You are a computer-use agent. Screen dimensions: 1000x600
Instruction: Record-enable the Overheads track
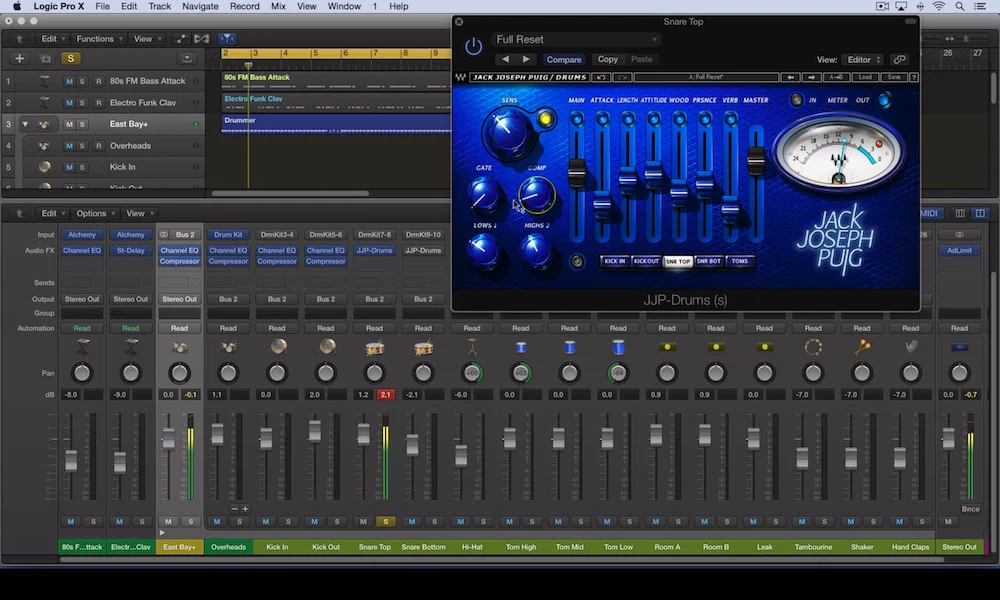point(99,146)
